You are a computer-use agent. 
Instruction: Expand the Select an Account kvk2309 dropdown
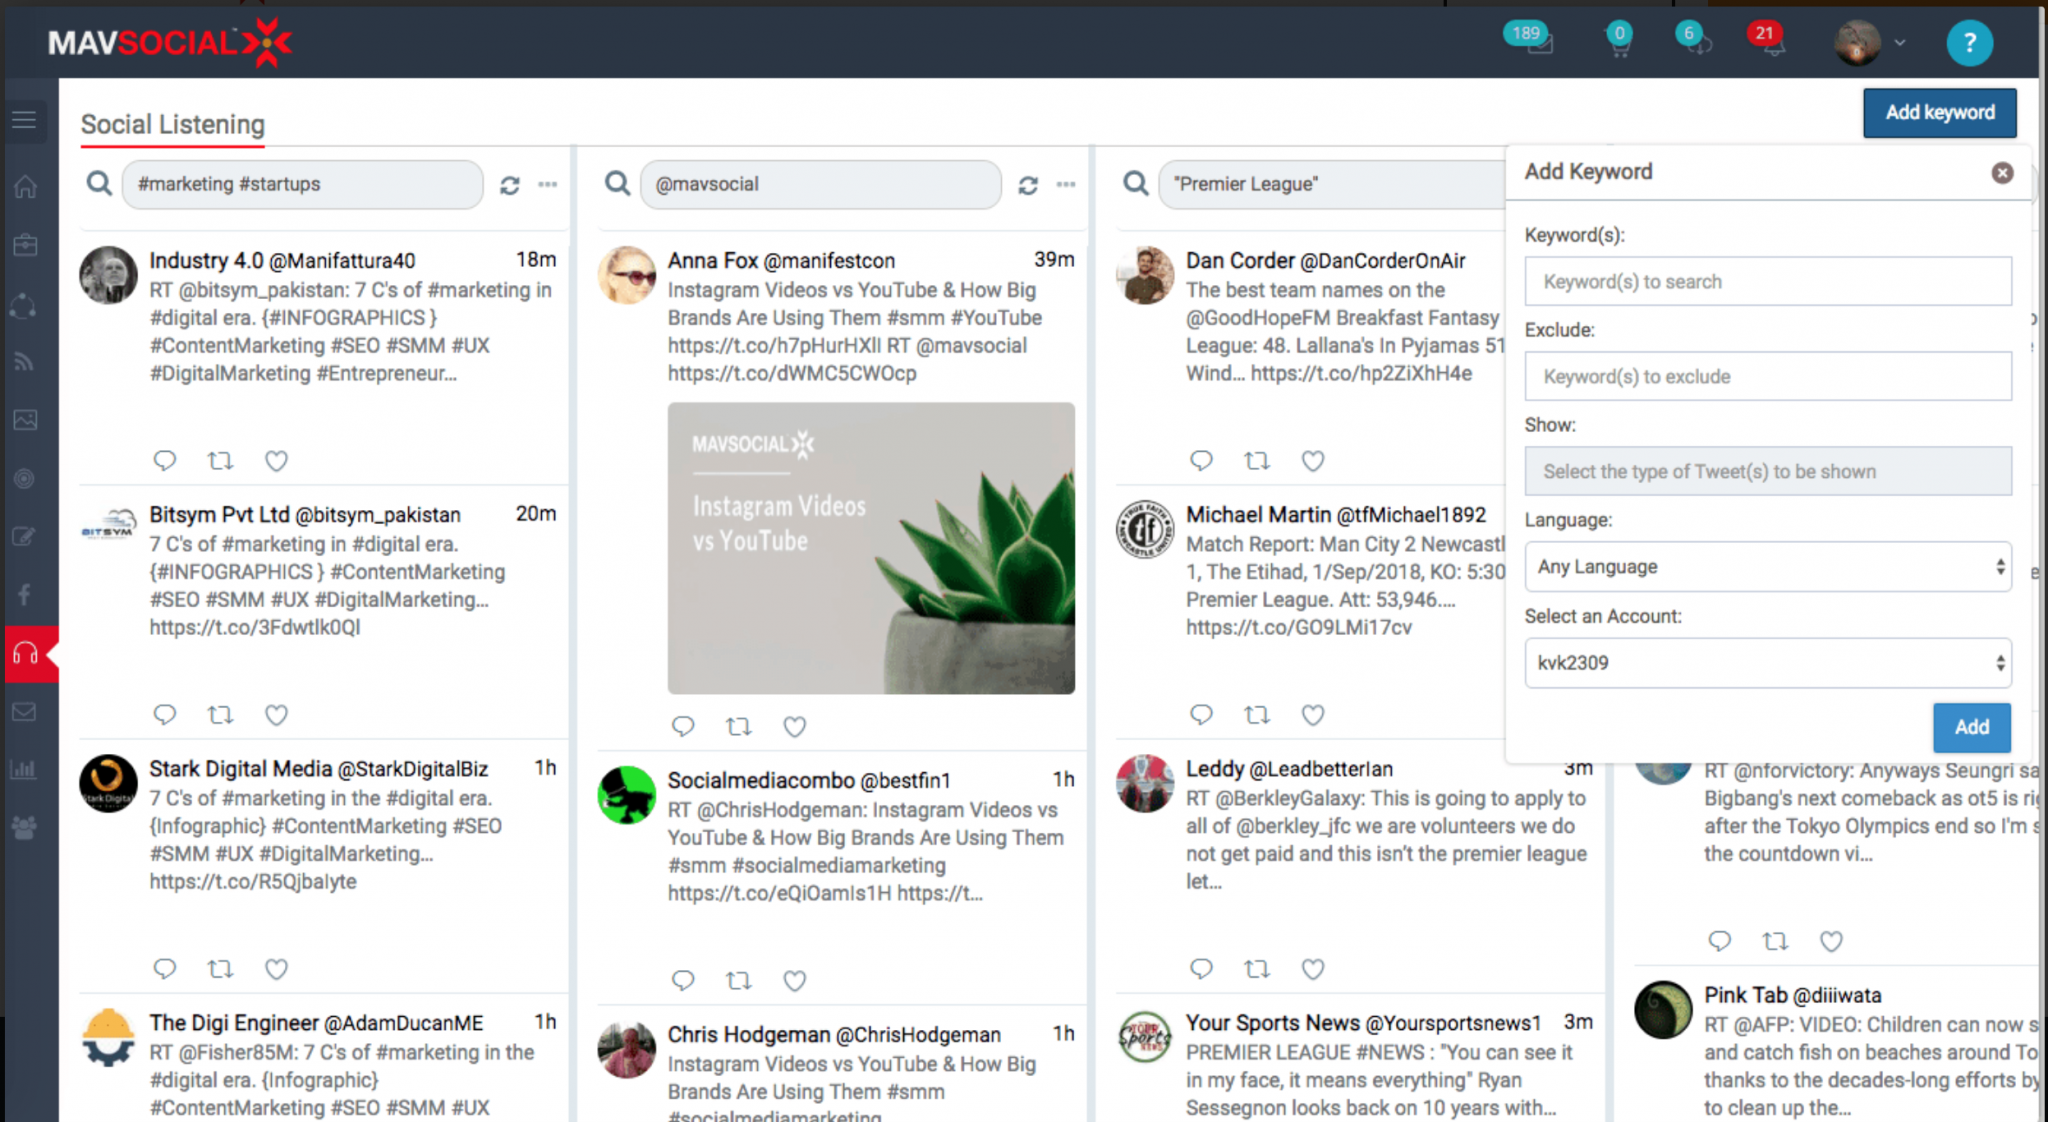pyautogui.click(x=1767, y=663)
